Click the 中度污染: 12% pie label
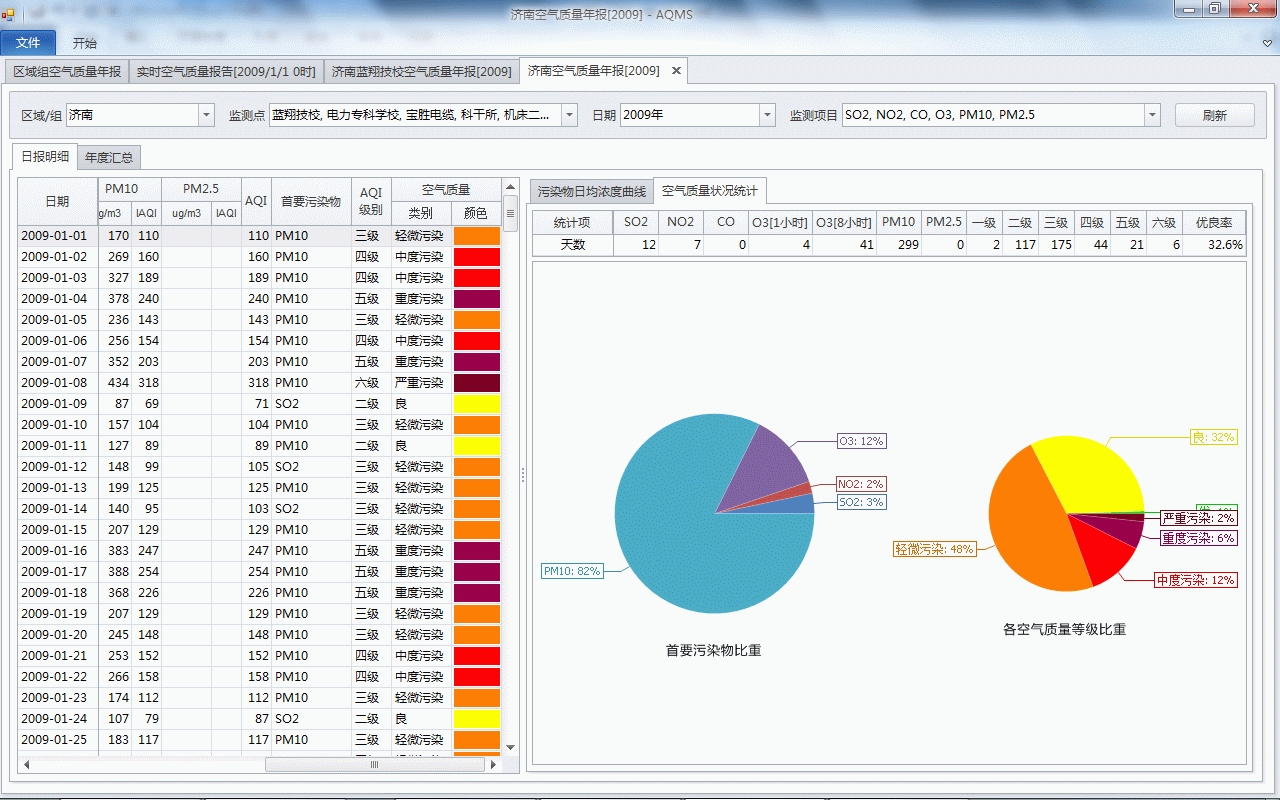The height and width of the screenshot is (800, 1280). tap(1195, 580)
